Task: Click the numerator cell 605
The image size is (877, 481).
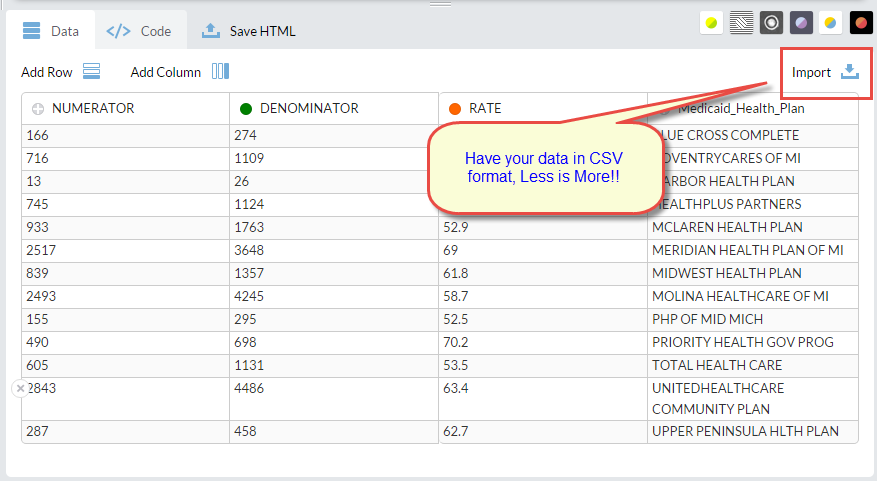Action: tap(126, 365)
